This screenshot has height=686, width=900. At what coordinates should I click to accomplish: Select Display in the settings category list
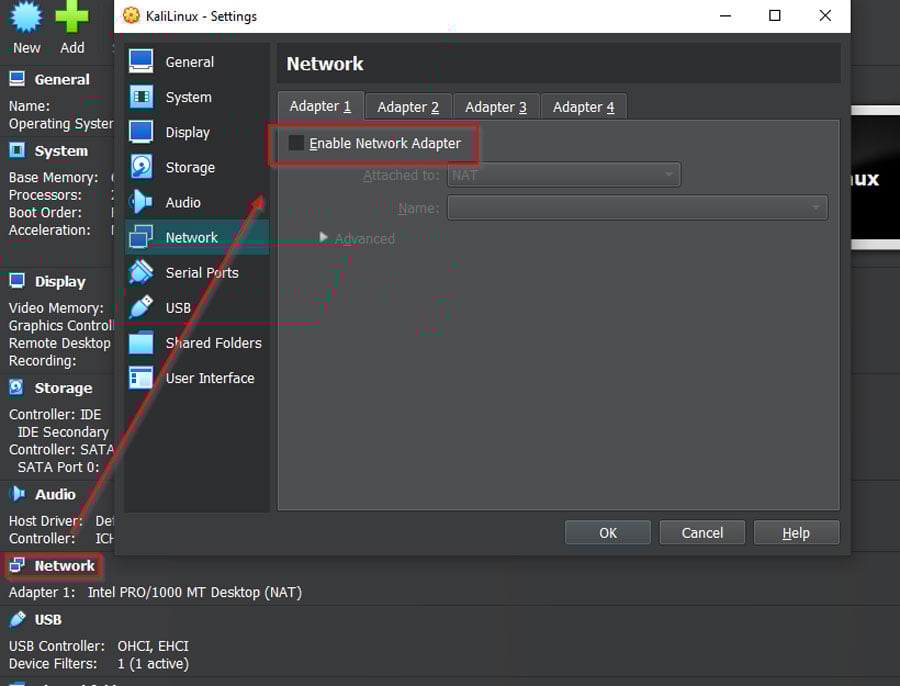pos(197,132)
